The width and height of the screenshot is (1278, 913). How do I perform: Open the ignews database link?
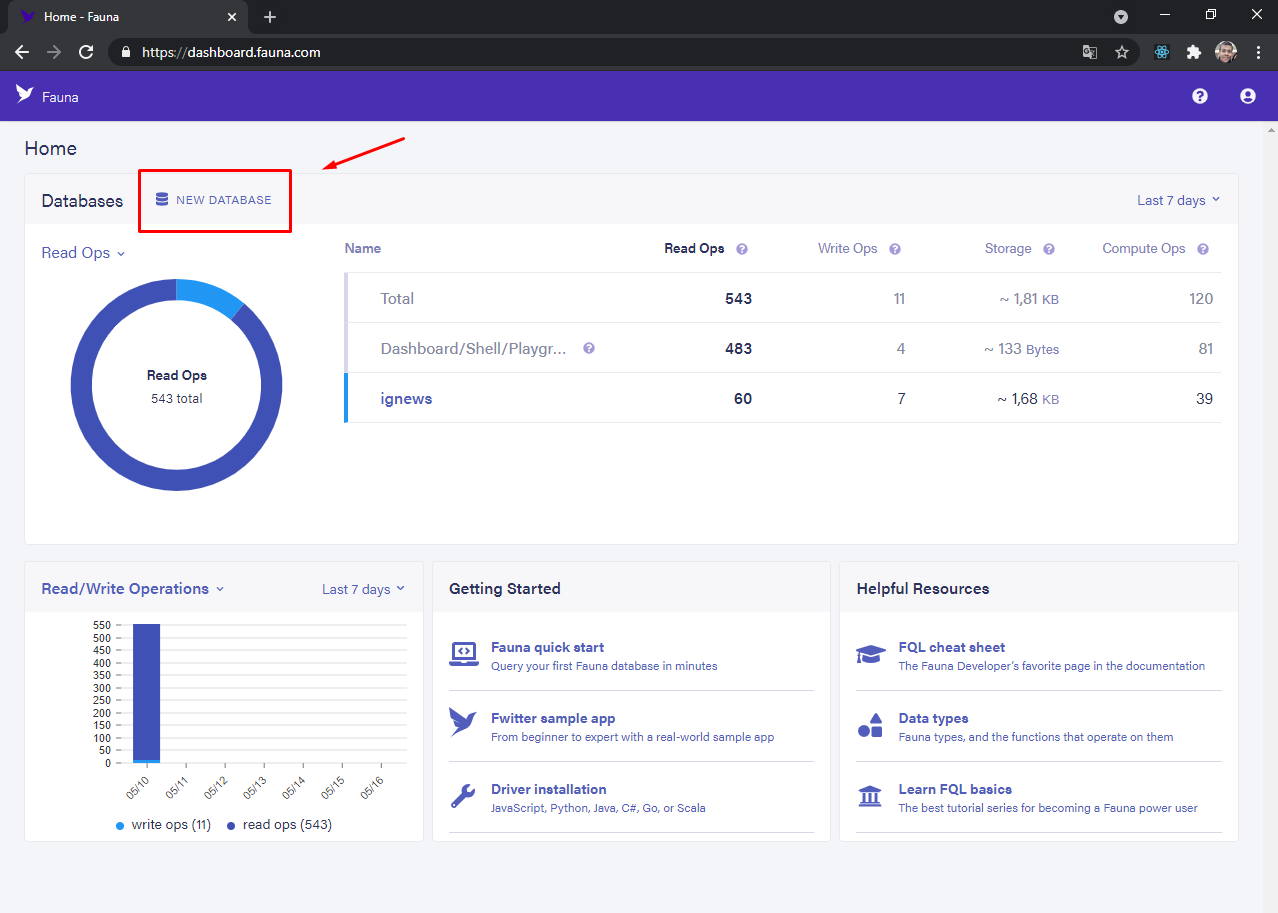click(x=406, y=398)
